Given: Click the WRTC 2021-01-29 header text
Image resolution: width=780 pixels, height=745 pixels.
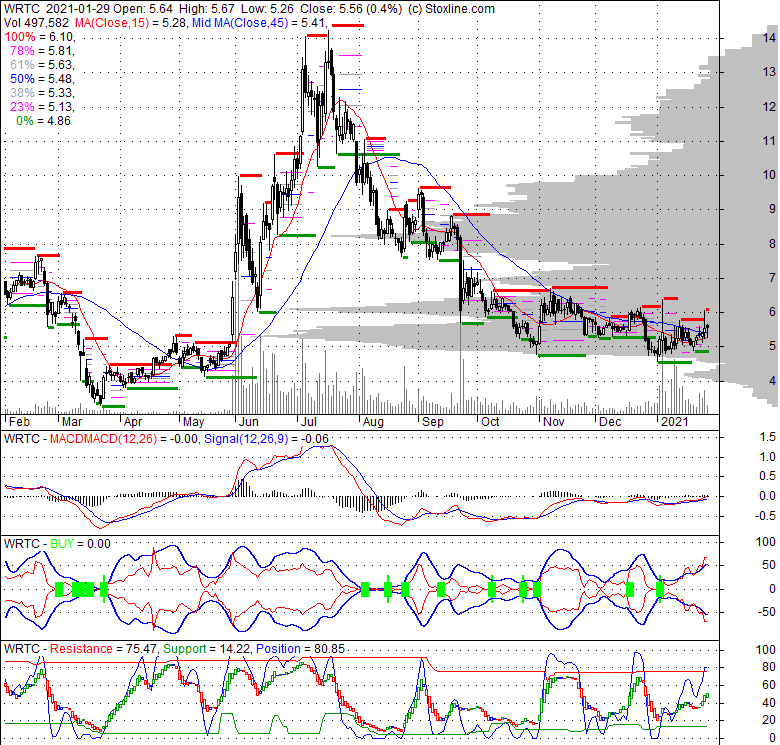Looking at the screenshot, I should tap(58, 9).
